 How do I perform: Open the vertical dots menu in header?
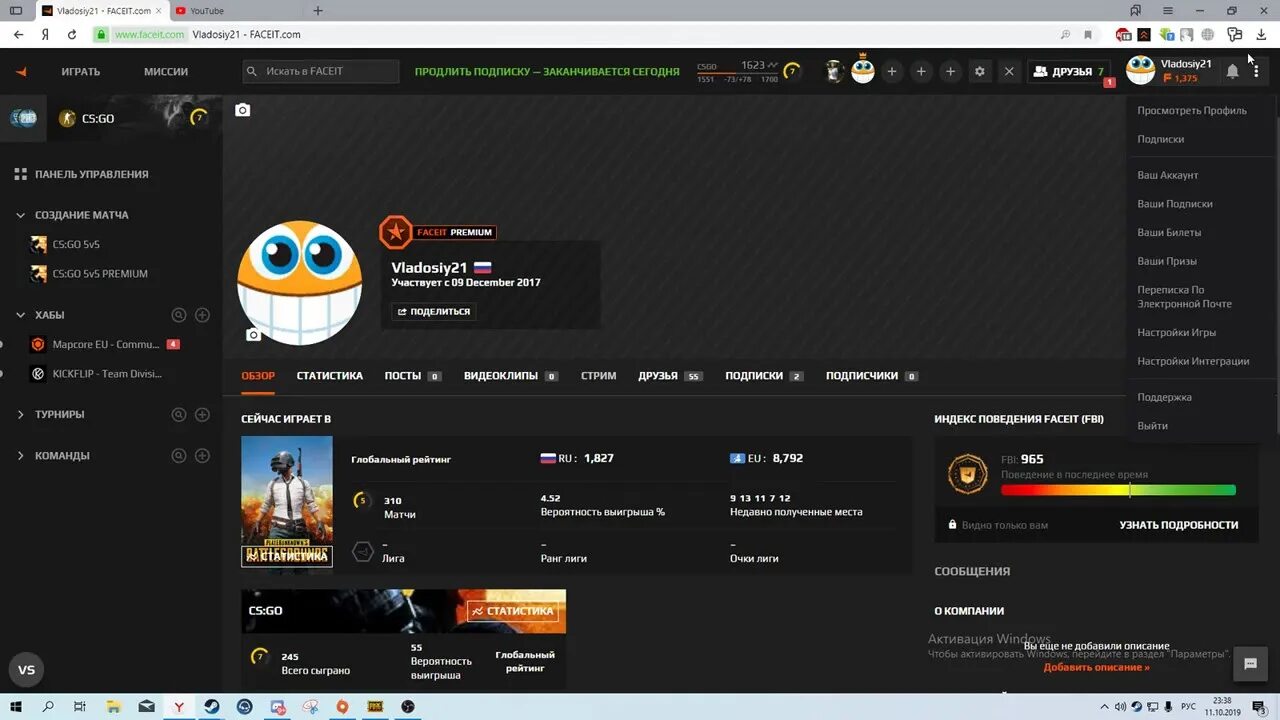click(x=1256, y=71)
